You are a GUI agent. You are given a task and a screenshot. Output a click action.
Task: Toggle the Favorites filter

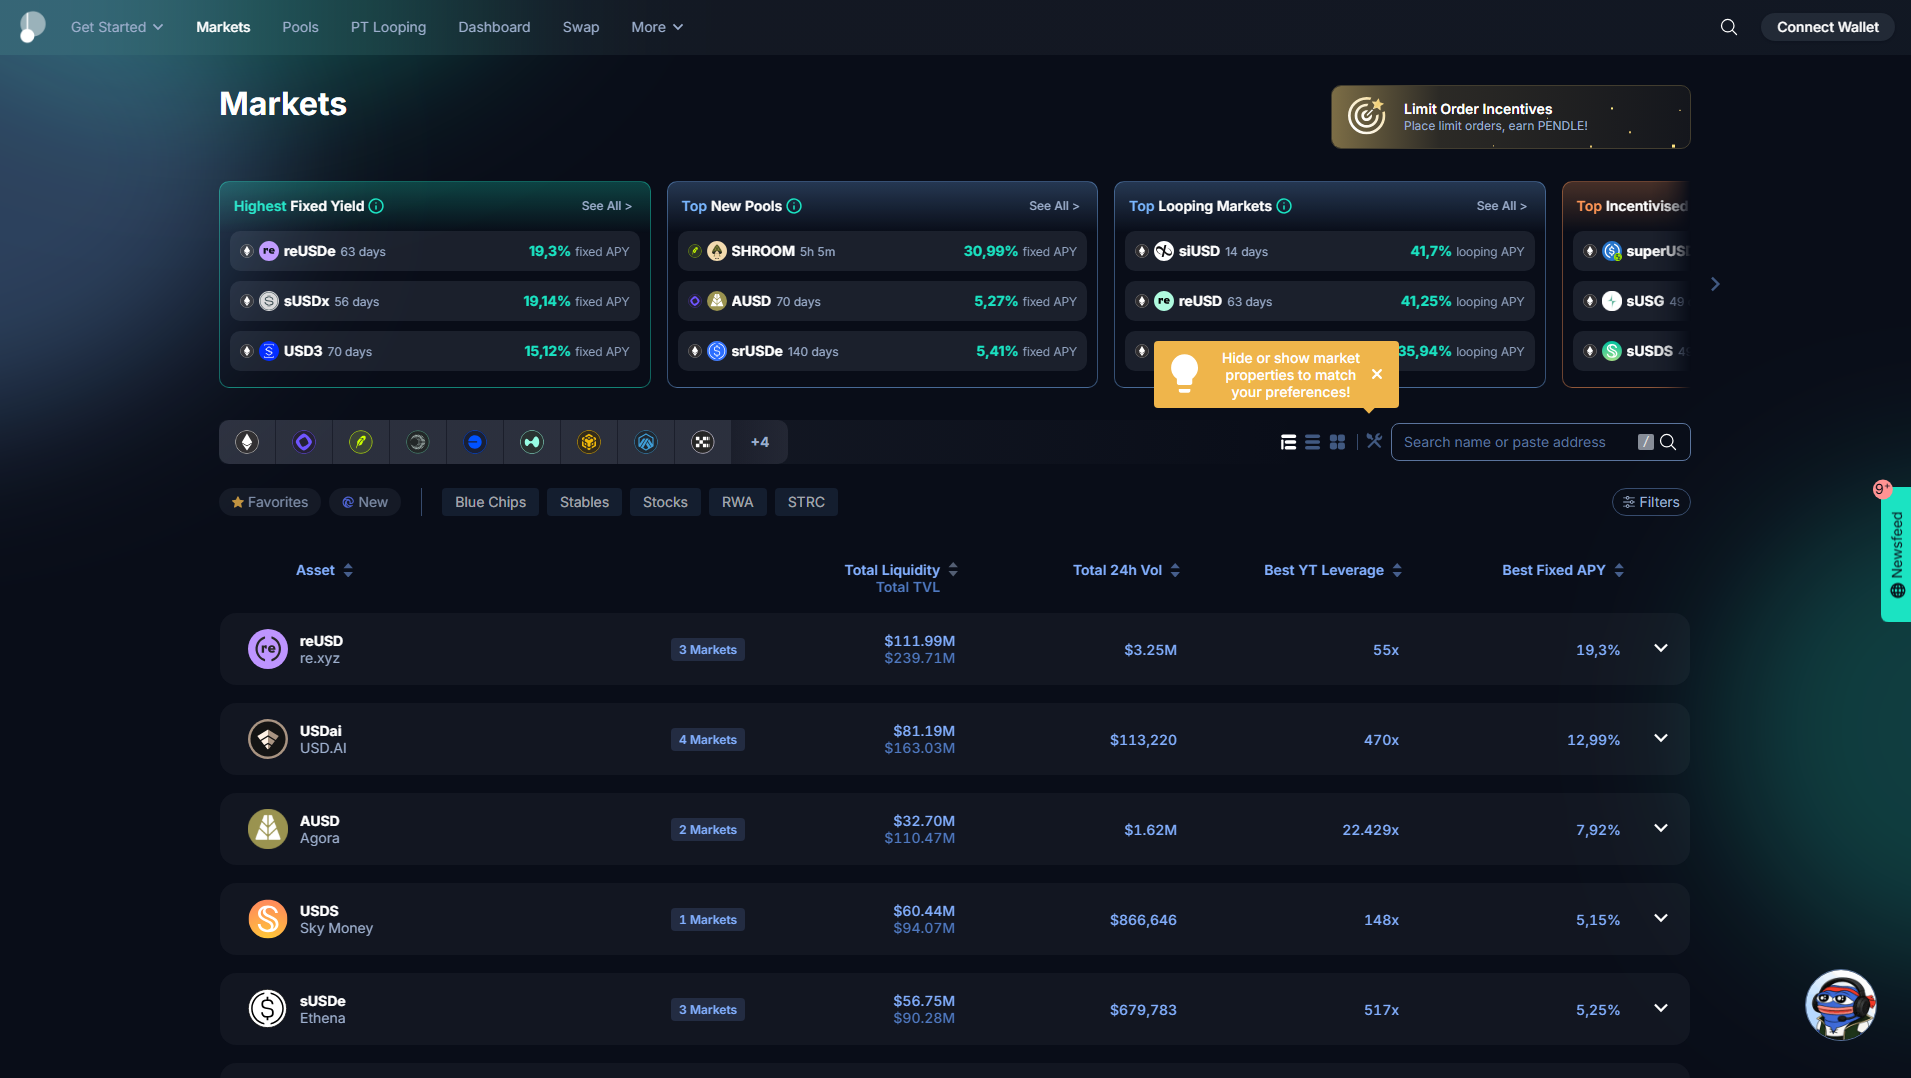[x=270, y=502]
